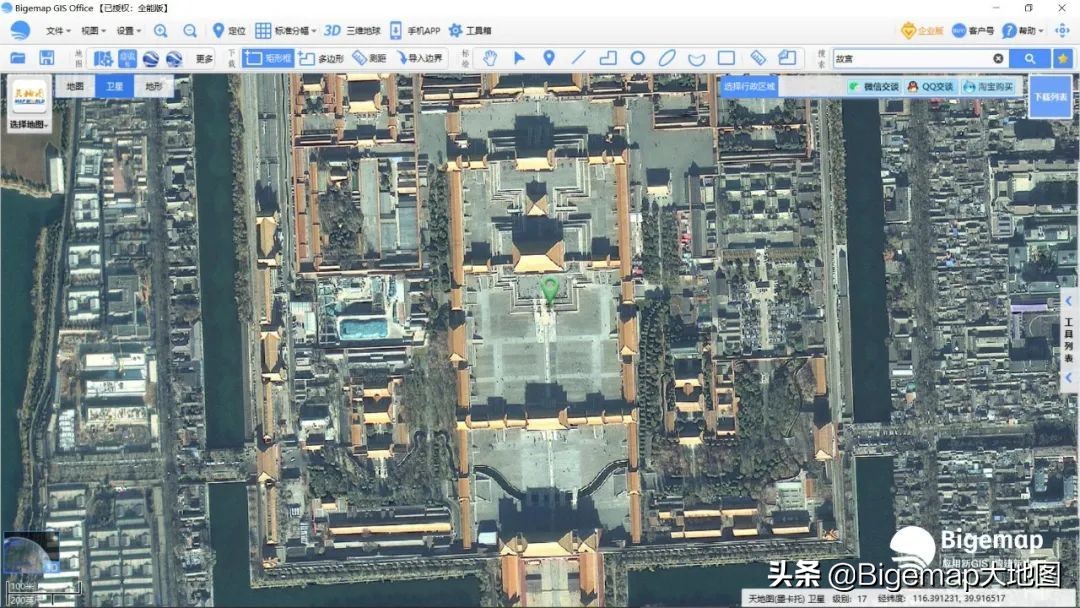The image size is (1080, 608).
Task: Select the ruler measure annotation tool
Action: tap(758, 59)
